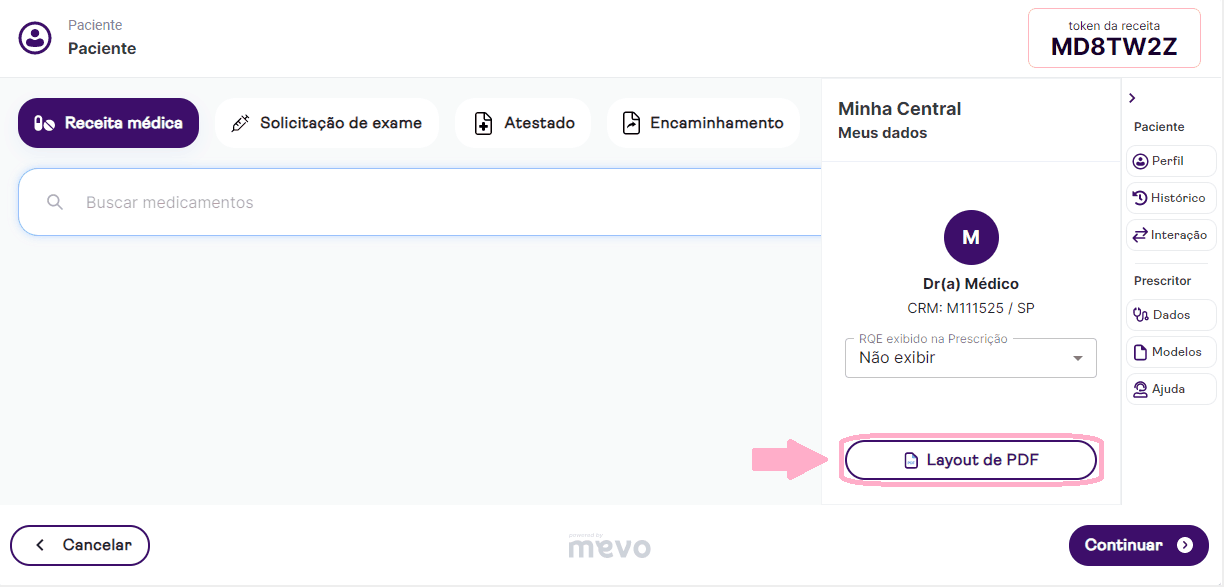1224x587 pixels.
Task: Switch to Receita médica tab
Action: (109, 123)
